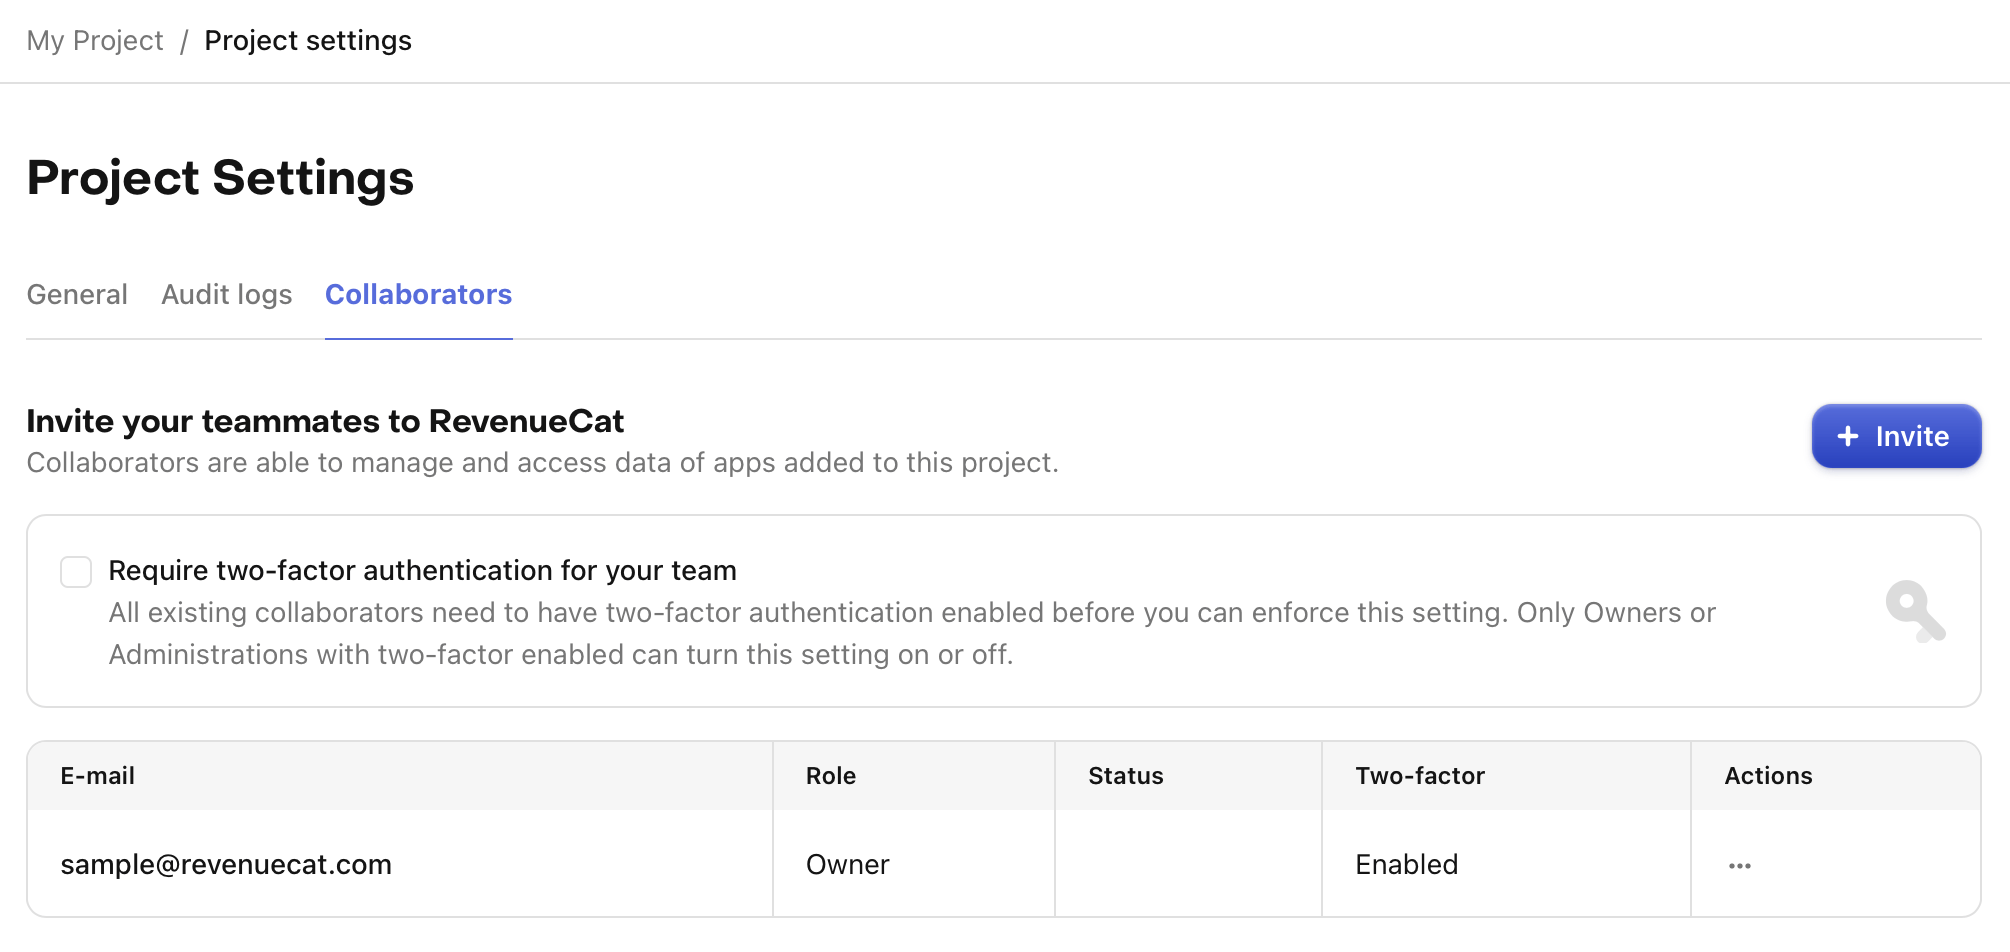Select the Collaborators tab
Viewport: 2010px width, 952px height.
[418, 294]
